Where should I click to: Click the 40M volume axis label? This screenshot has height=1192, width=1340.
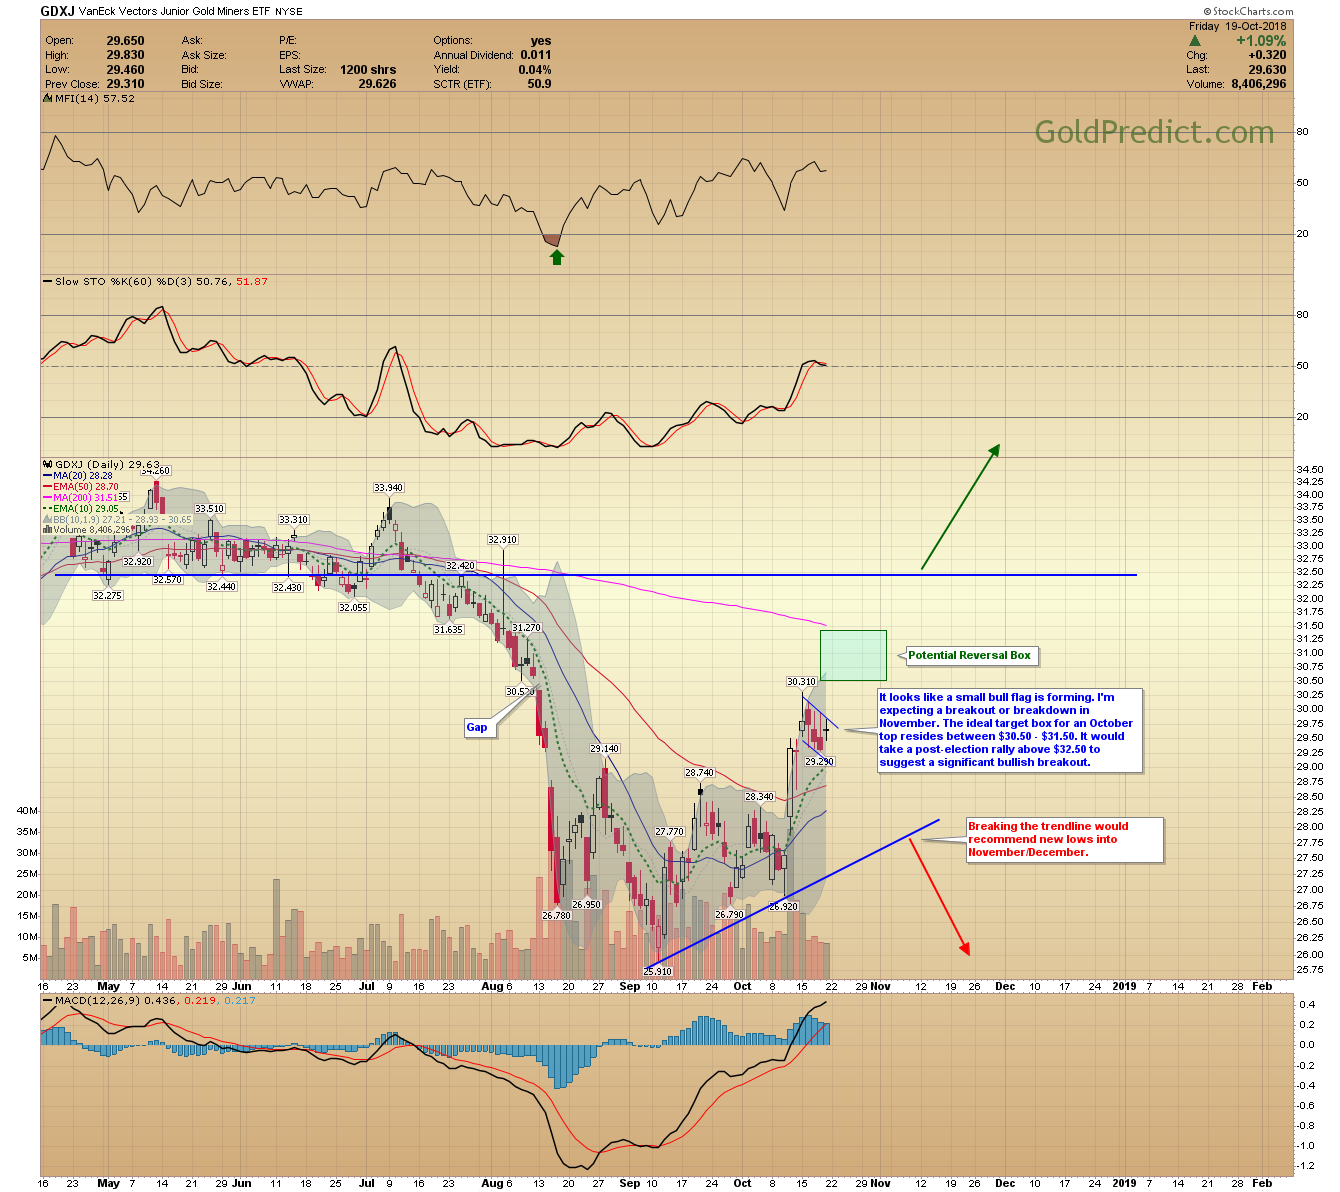click(27, 811)
